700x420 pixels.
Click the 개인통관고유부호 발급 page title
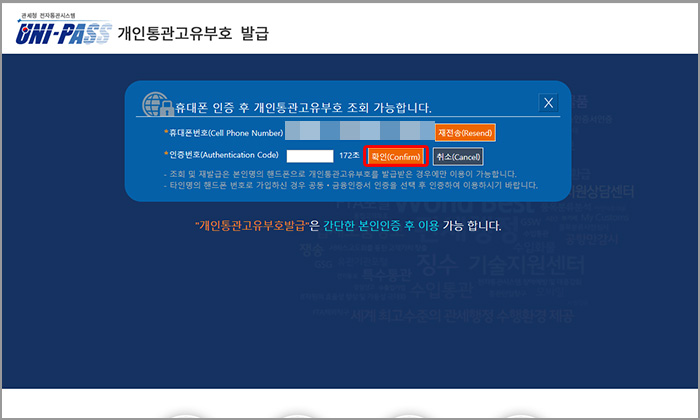tap(193, 33)
